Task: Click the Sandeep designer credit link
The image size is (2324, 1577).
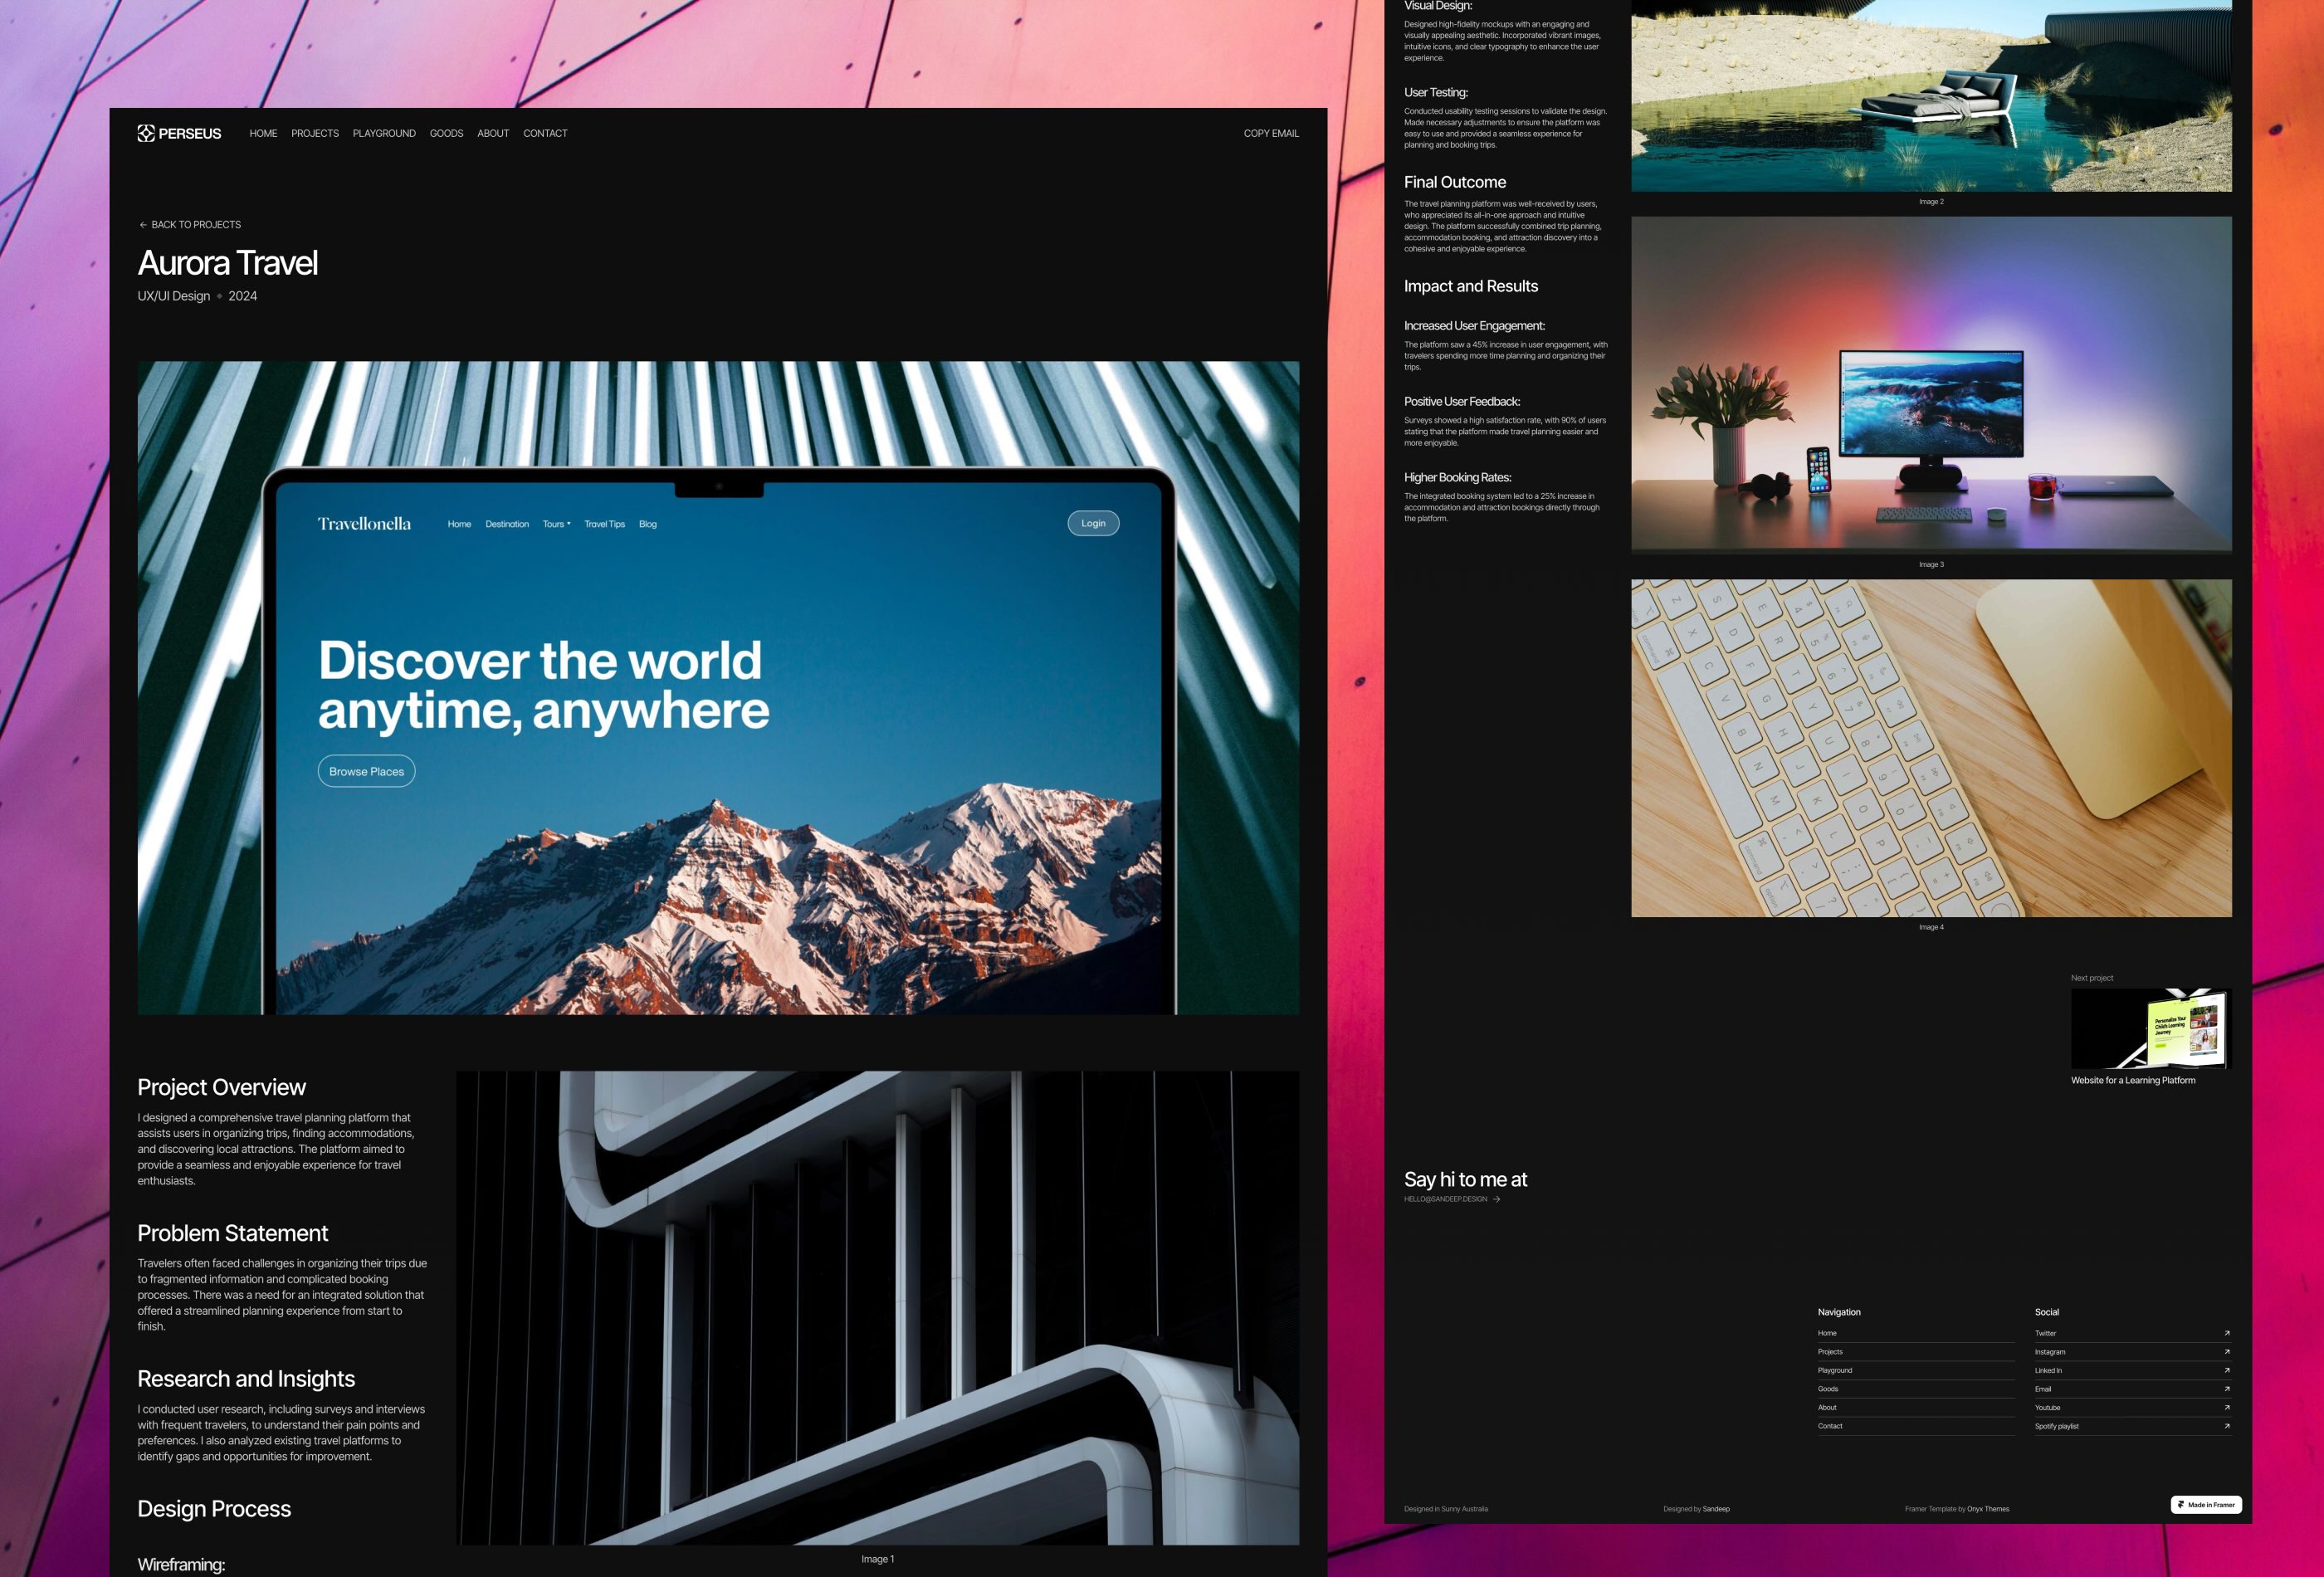Action: pyautogui.click(x=1717, y=1509)
